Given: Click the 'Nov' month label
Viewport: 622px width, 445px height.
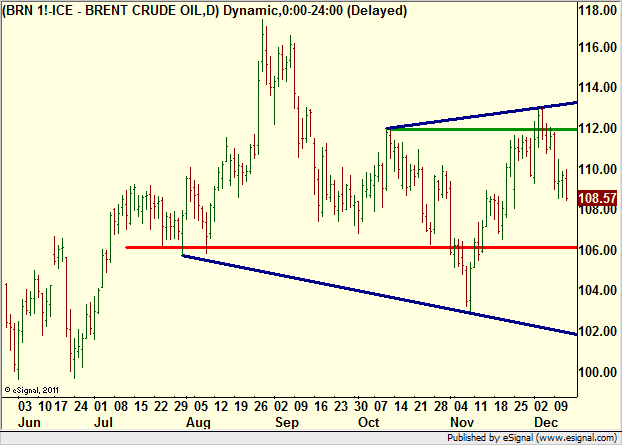Looking at the screenshot, I should tap(462, 423).
